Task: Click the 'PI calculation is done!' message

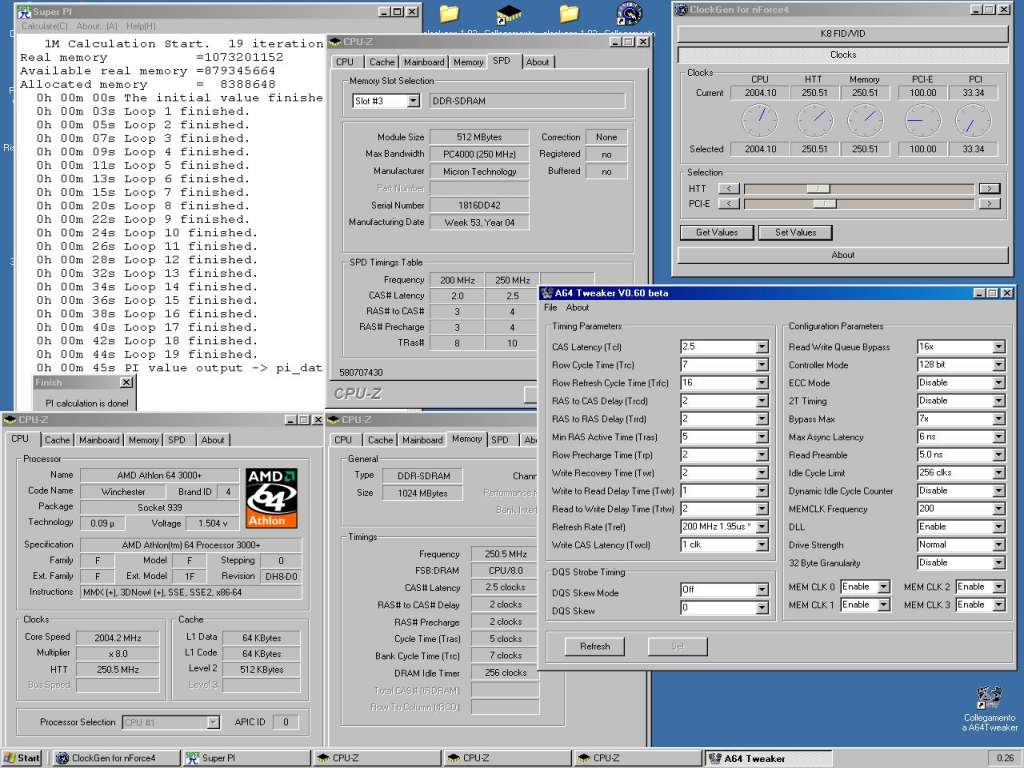Action: [x=87, y=404]
